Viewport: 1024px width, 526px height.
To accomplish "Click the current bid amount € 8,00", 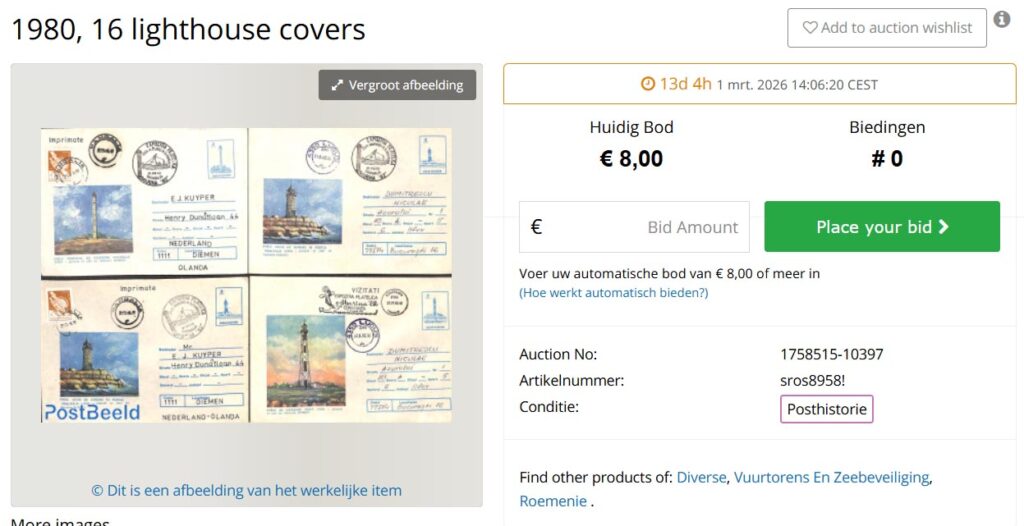I will point(631,158).
